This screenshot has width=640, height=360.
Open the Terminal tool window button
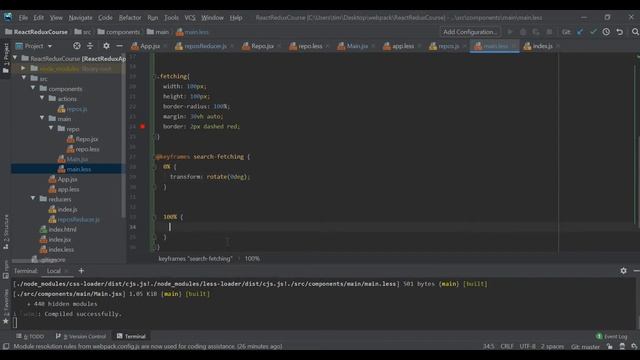131,336
